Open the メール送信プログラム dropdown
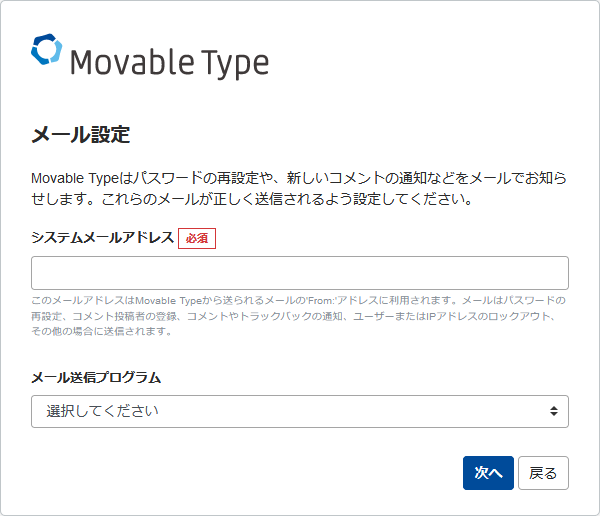Screen dimensions: 600x516 pos(300,411)
